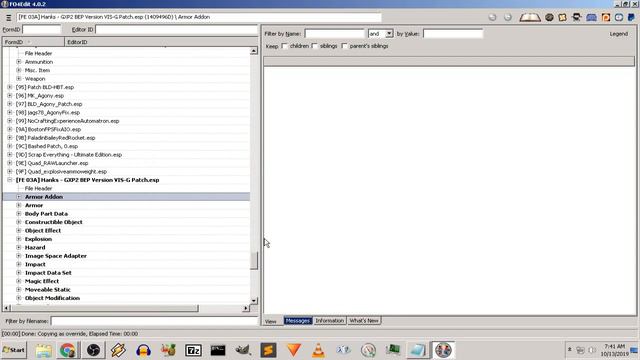Open the headphones audio app icon
Viewport: 640px width, 360px height.
(x=143, y=350)
